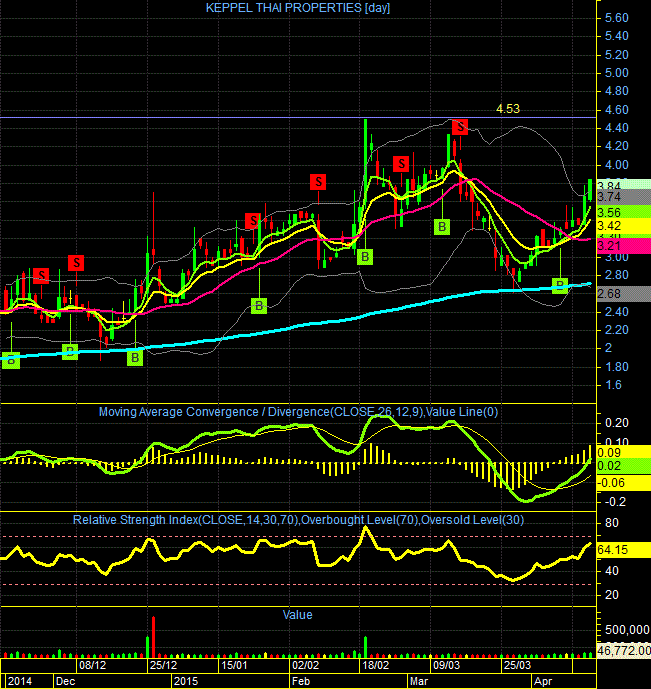
Task: Click the 4.53 resistance level label
Action: (508, 109)
